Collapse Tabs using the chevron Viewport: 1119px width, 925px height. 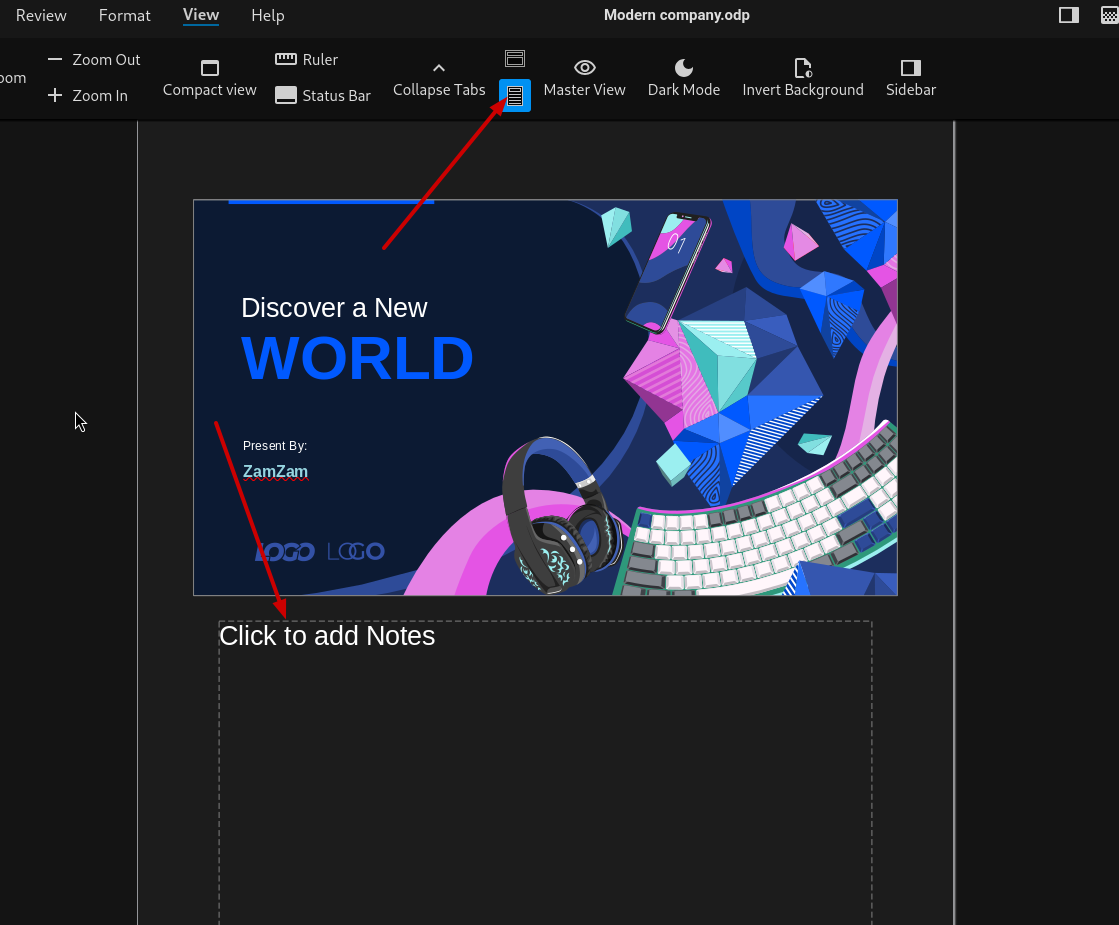tap(439, 79)
